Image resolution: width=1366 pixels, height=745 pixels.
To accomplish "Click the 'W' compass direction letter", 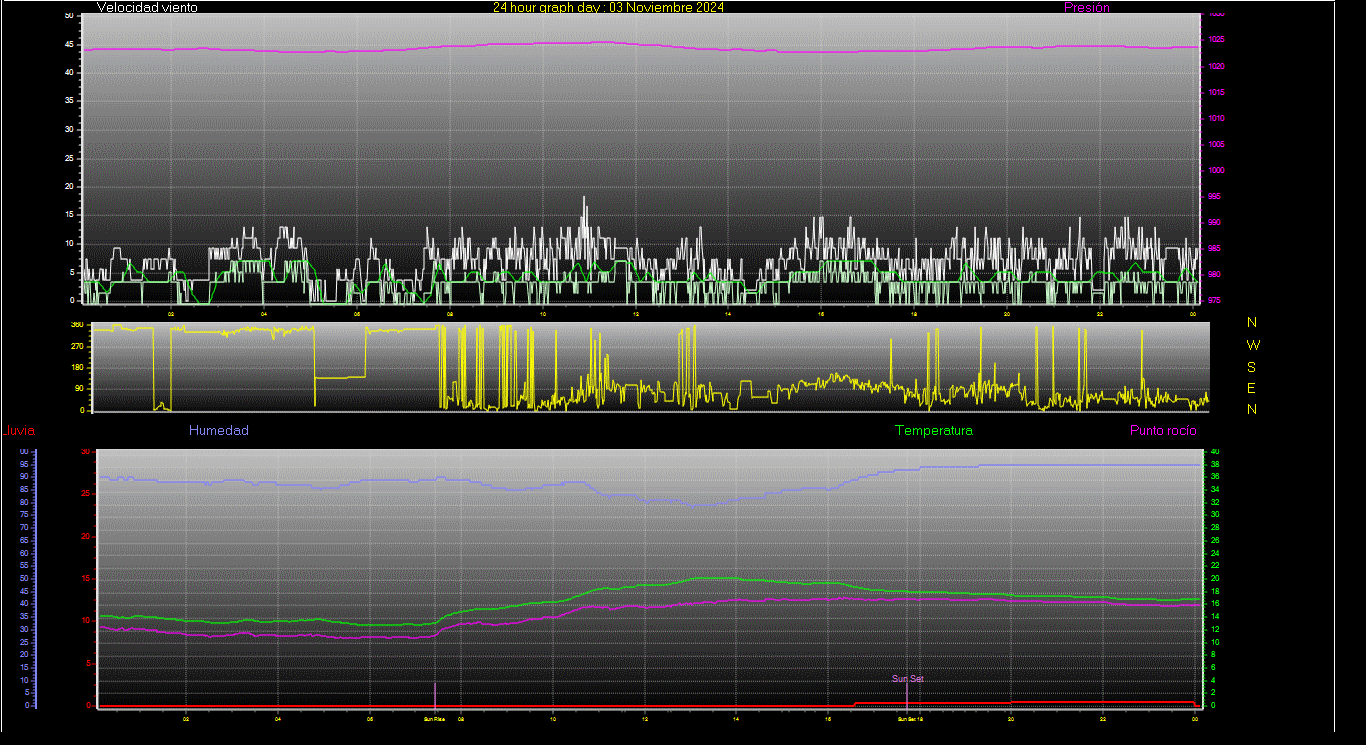I will [1253, 345].
